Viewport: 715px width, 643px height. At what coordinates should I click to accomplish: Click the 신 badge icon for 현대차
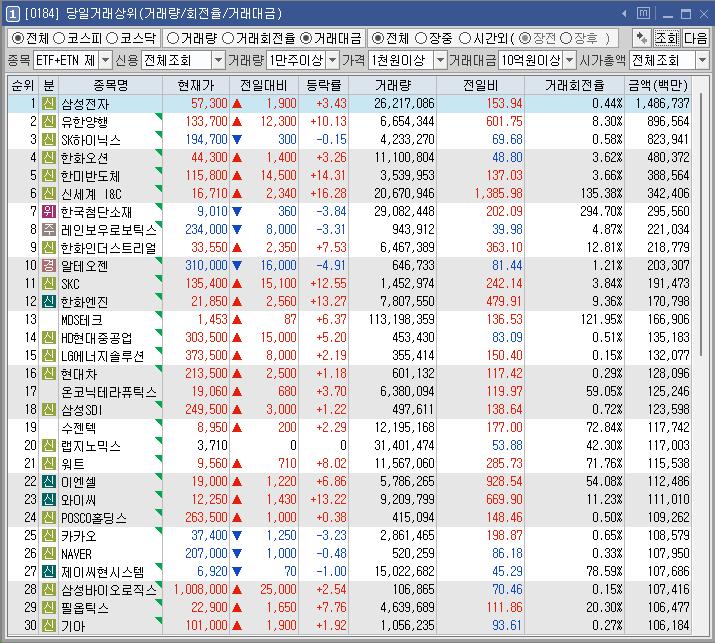[x=49, y=373]
